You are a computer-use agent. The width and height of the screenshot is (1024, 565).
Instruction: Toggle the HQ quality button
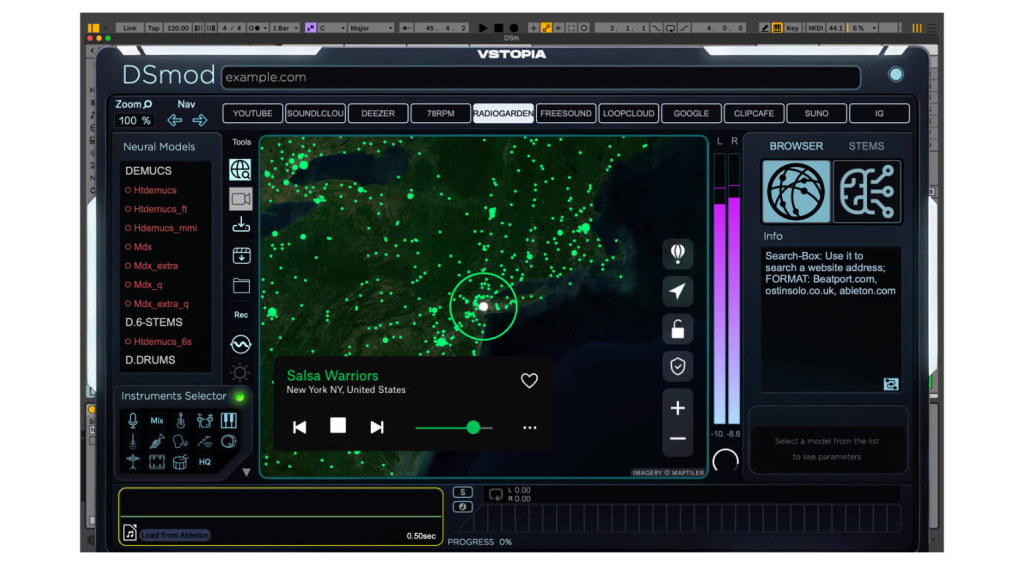(204, 462)
